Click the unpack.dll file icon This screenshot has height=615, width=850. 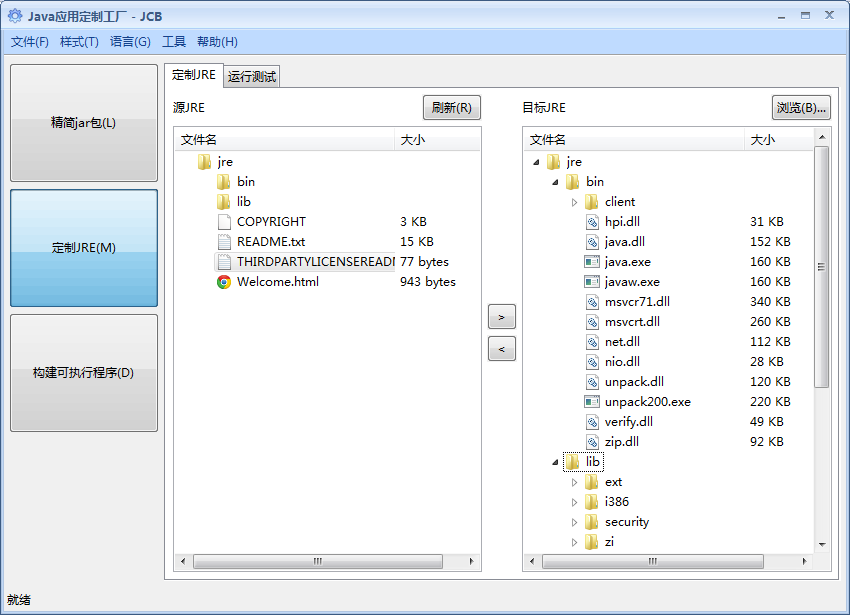pos(592,382)
